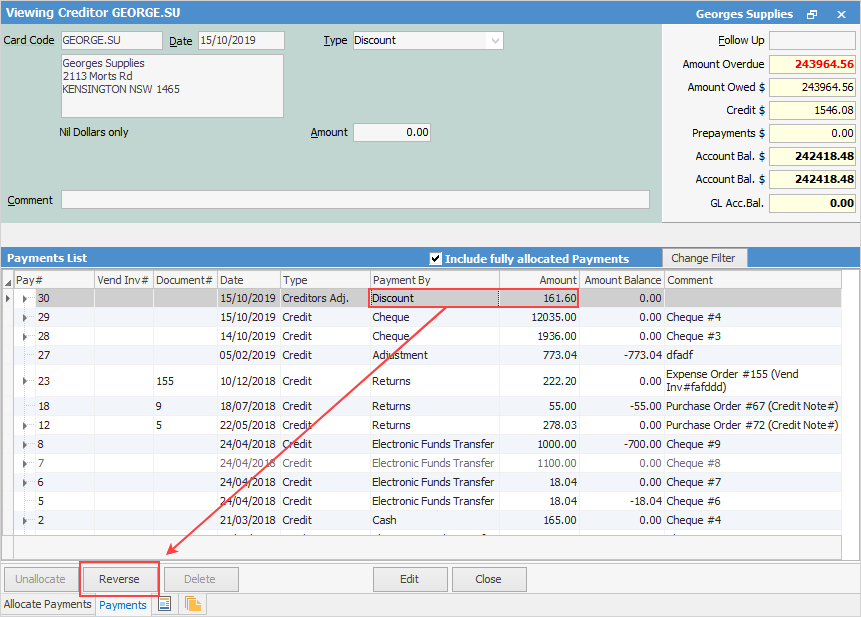Click the Edit button

point(410,579)
